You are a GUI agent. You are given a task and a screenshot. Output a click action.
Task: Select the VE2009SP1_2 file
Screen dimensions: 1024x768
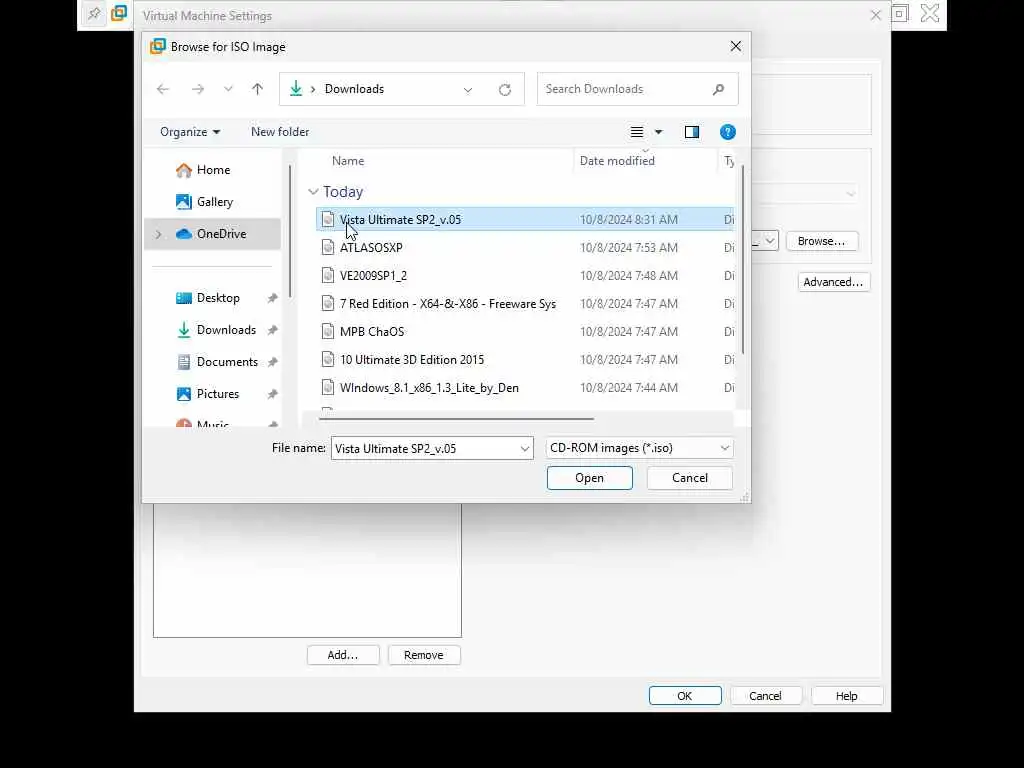(x=525, y=276)
